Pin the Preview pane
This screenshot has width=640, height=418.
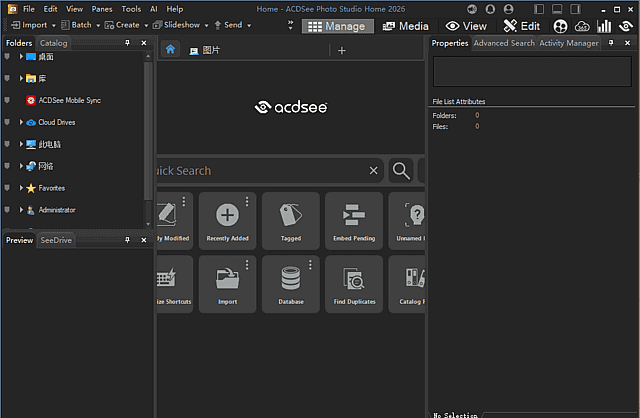pos(127,240)
